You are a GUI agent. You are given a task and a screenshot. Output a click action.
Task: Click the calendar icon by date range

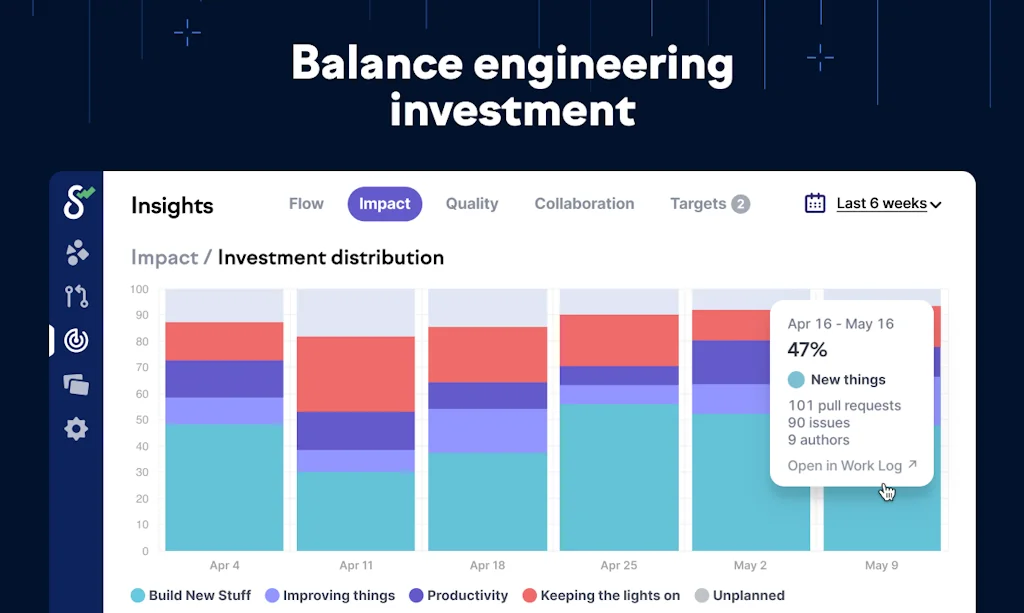[815, 203]
